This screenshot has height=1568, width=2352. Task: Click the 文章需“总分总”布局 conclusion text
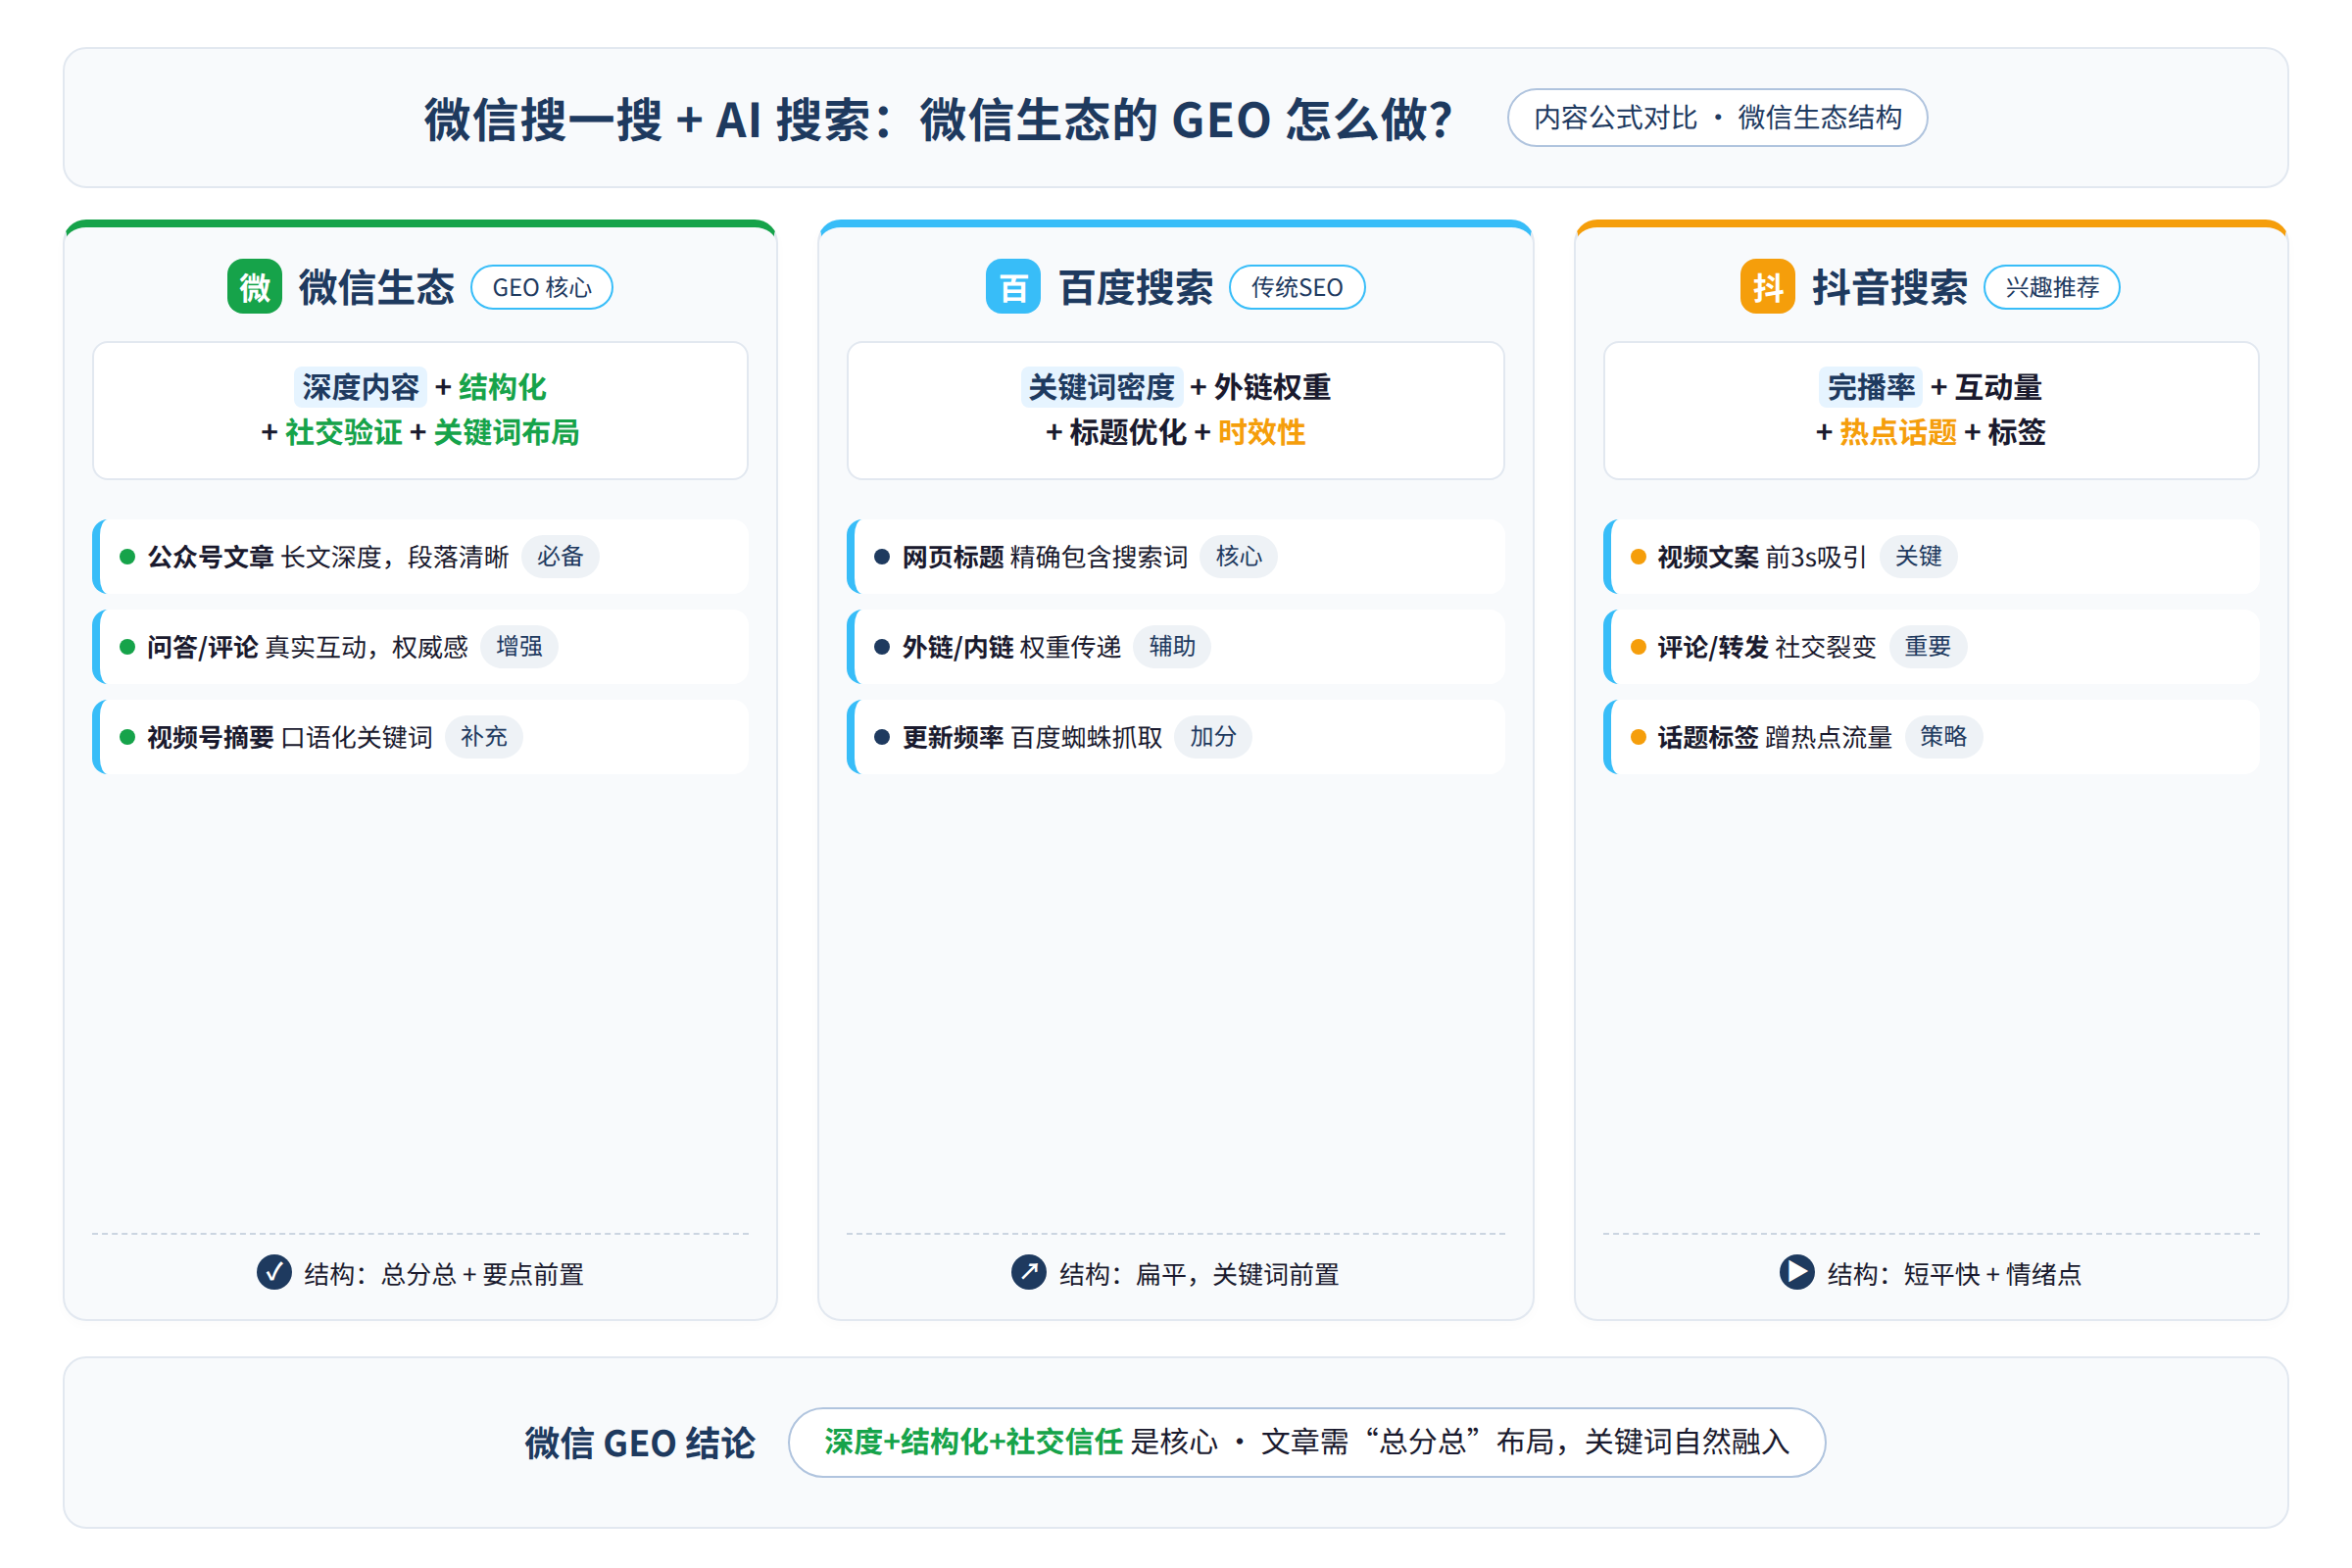tap(1410, 1442)
